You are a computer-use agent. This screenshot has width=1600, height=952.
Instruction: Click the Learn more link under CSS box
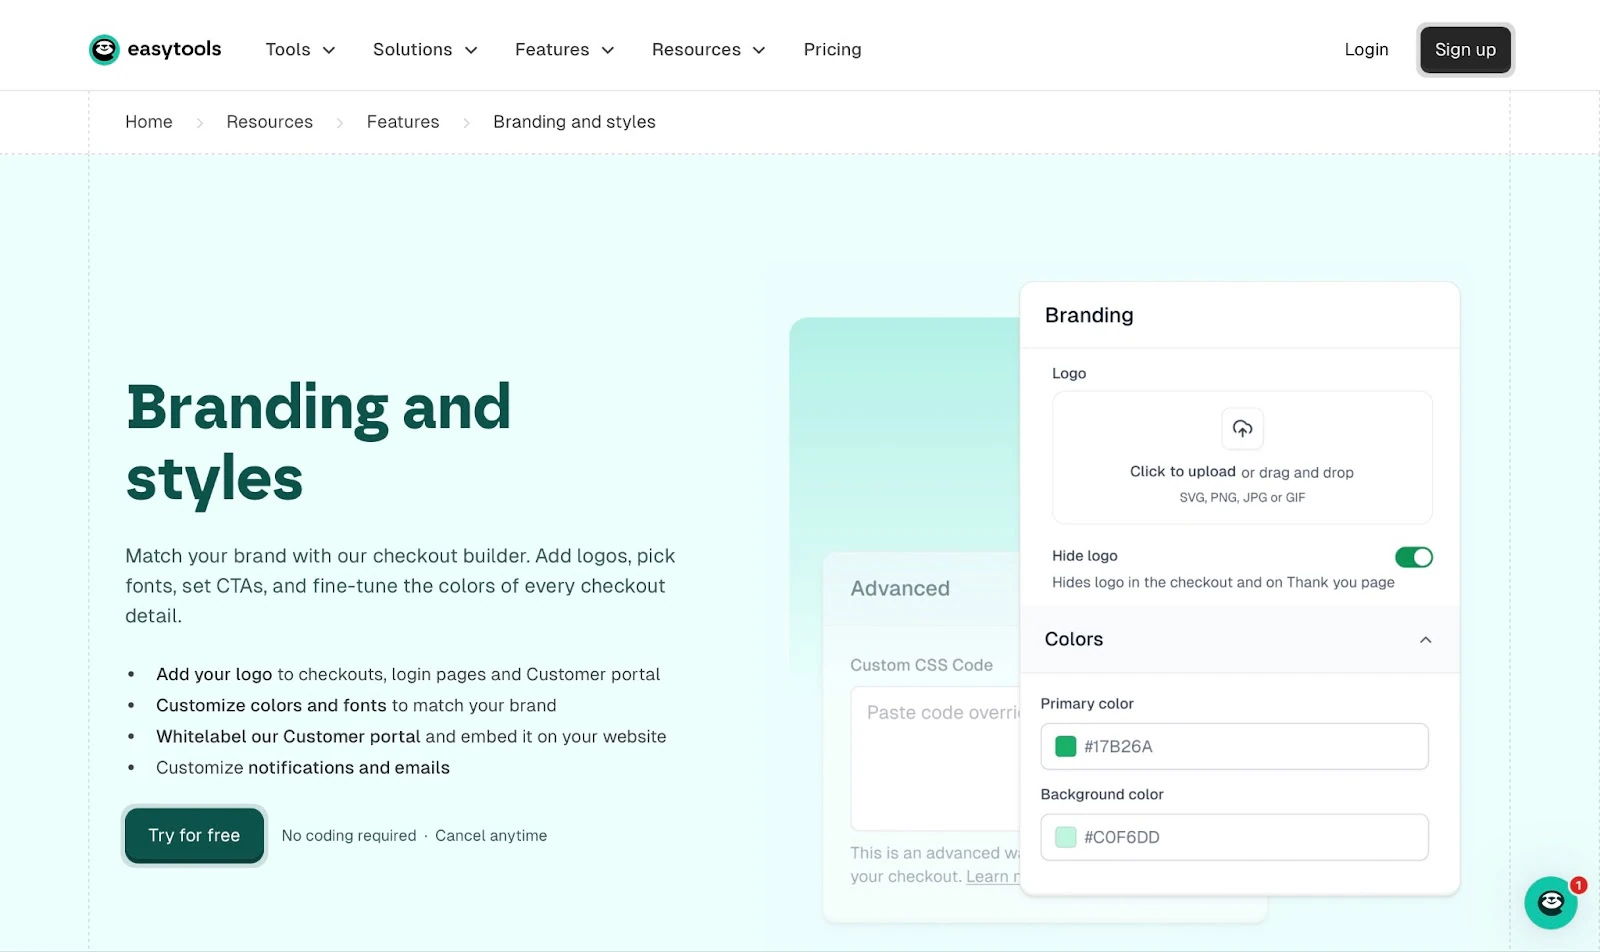pos(993,877)
